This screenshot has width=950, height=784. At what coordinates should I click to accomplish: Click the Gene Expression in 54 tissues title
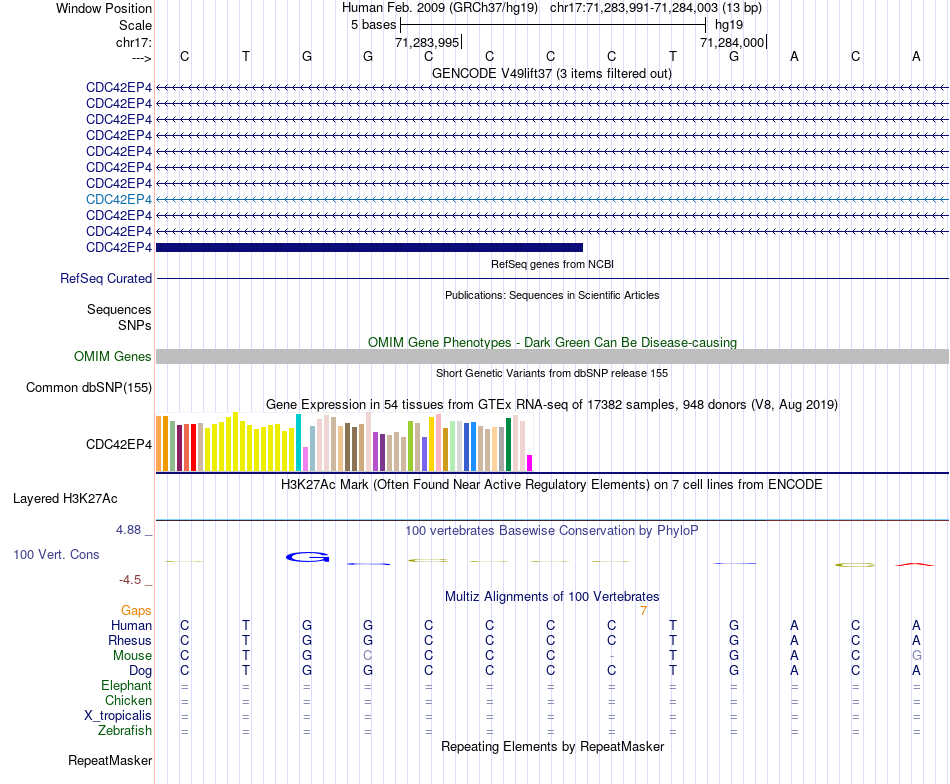coord(552,404)
